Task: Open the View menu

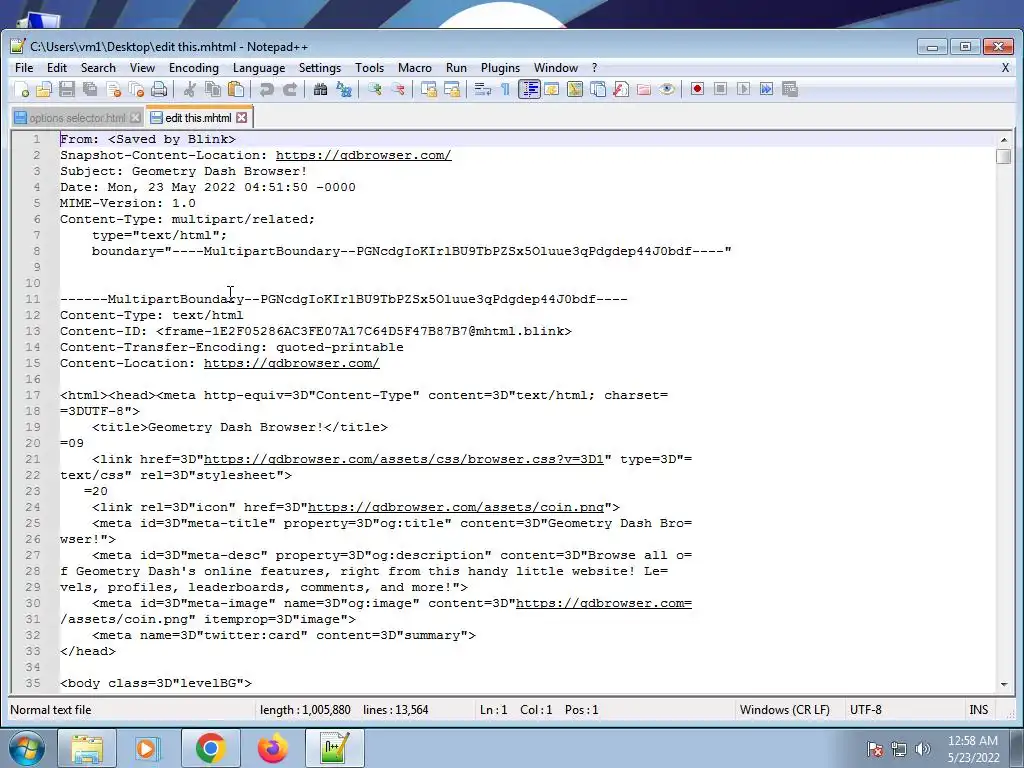Action: (142, 68)
